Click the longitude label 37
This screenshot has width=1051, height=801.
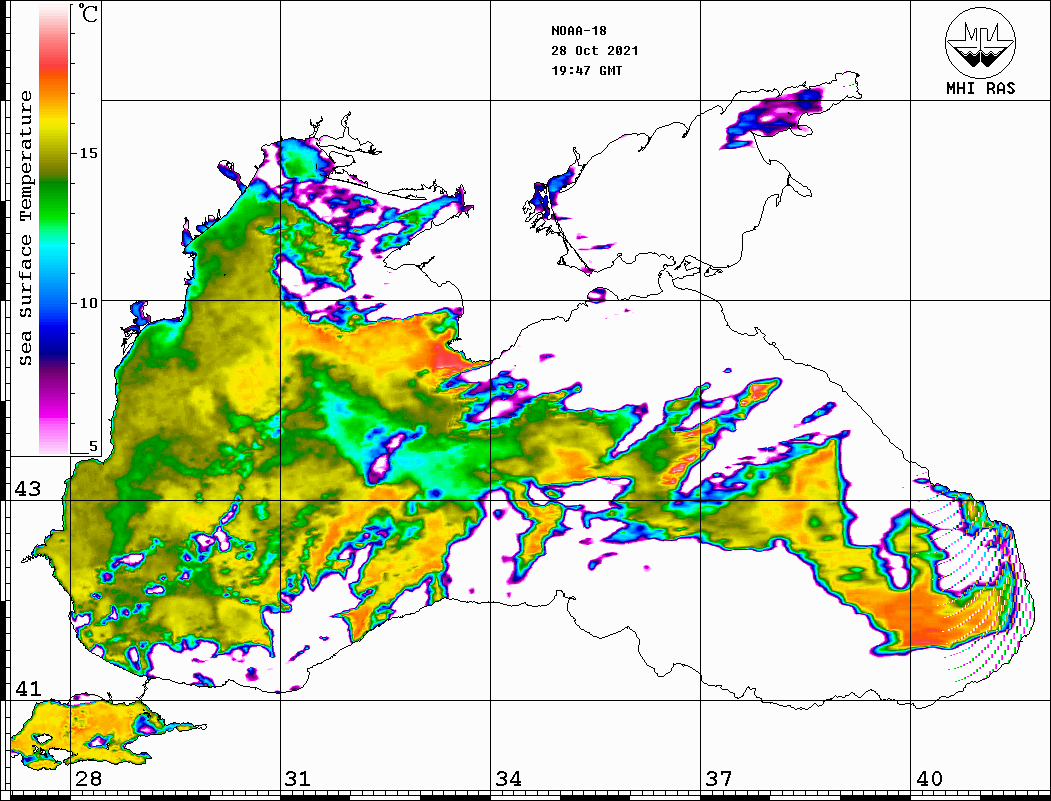pyautogui.click(x=719, y=778)
